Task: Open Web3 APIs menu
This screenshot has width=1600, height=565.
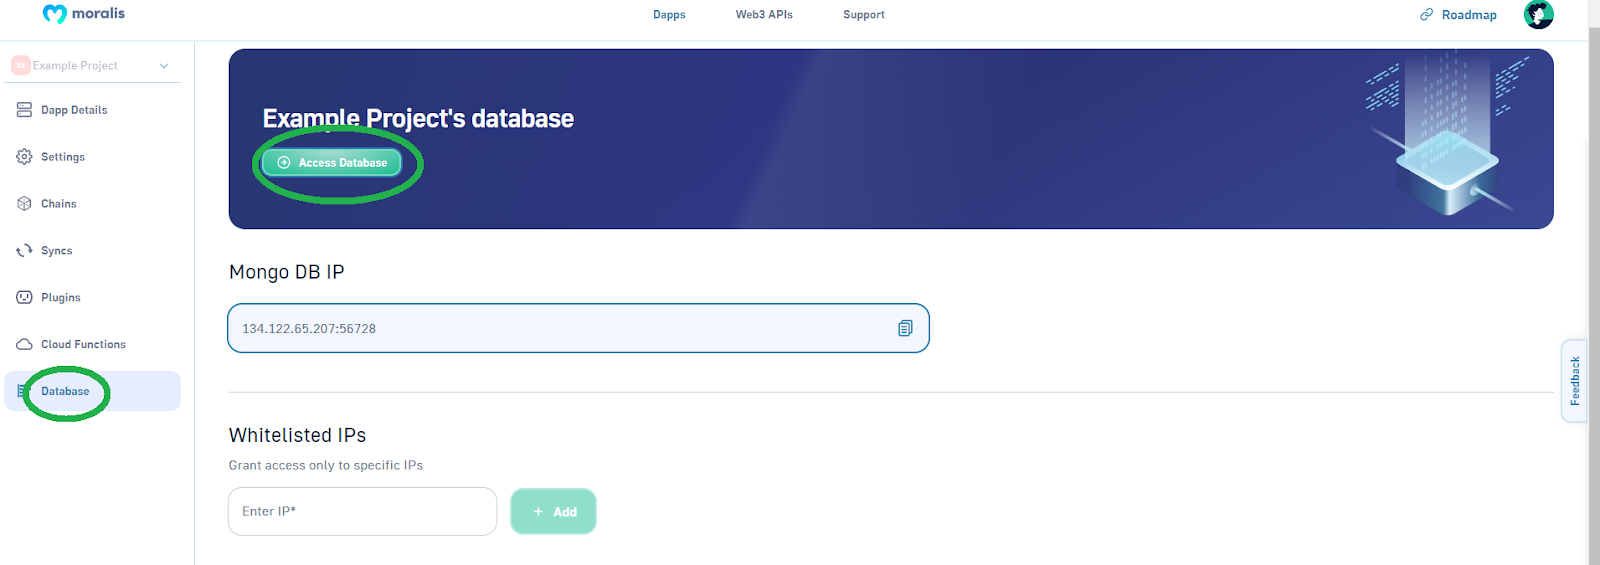Action: tap(764, 15)
